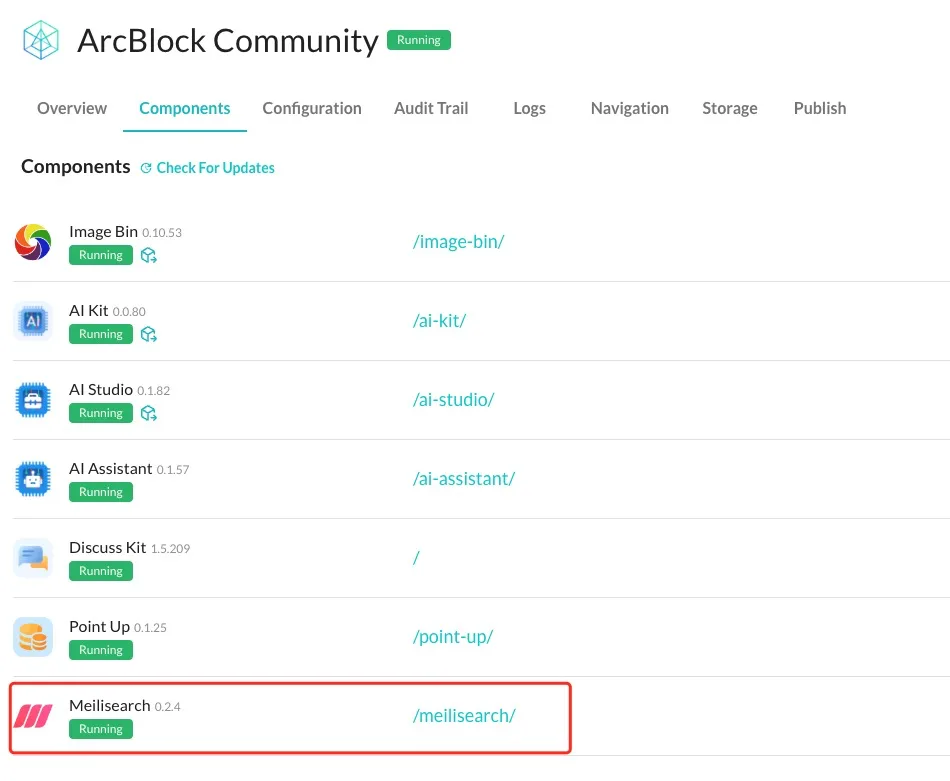Click the Running badge beside ArcBlock Community title
Screen dimensions: 950x781
(419, 40)
